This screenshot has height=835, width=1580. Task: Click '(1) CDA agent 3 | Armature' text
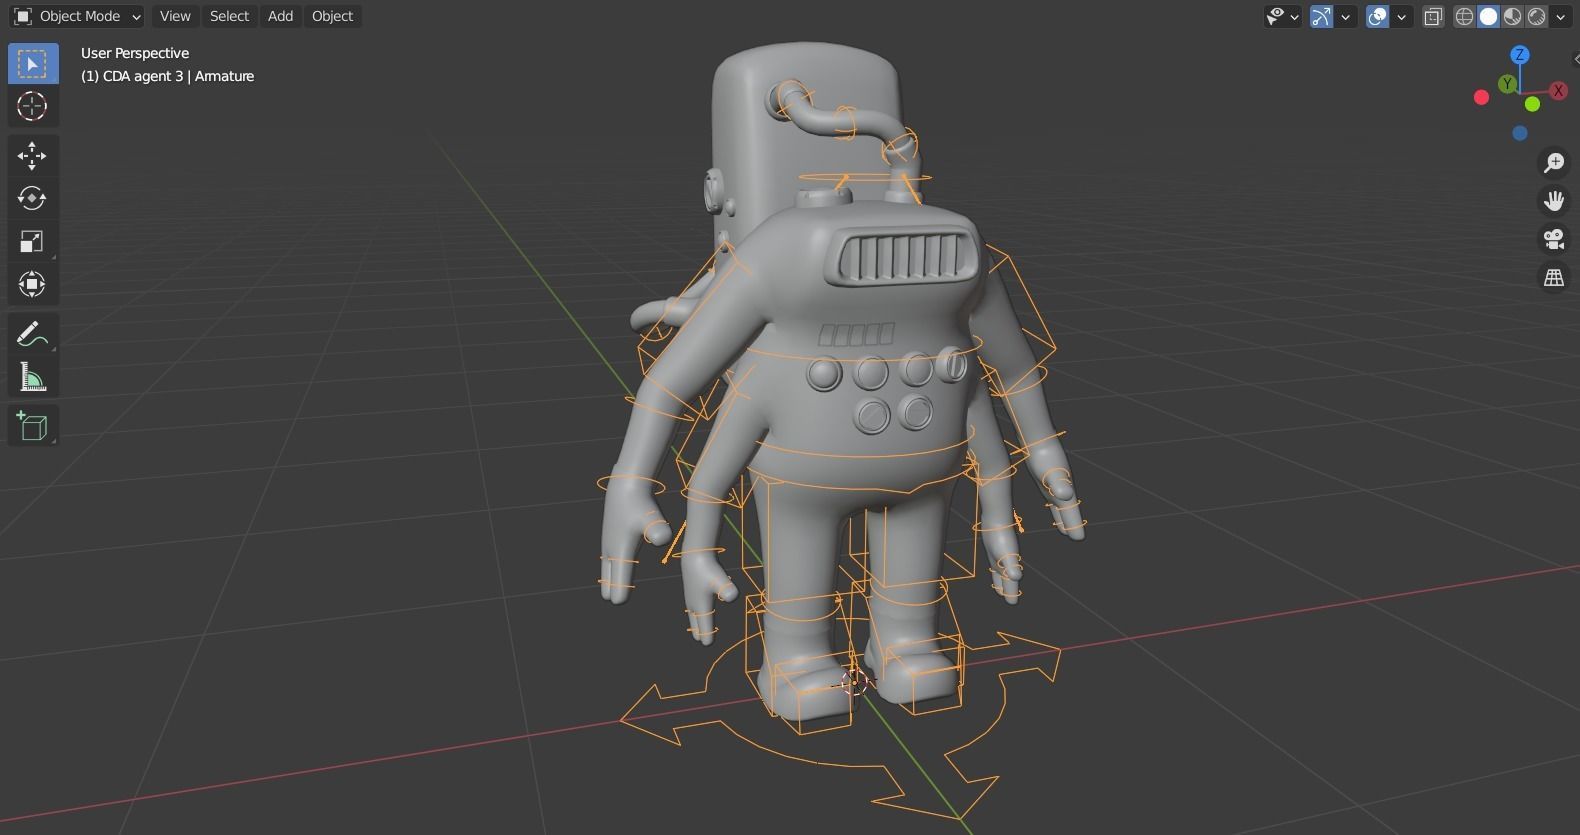[167, 76]
